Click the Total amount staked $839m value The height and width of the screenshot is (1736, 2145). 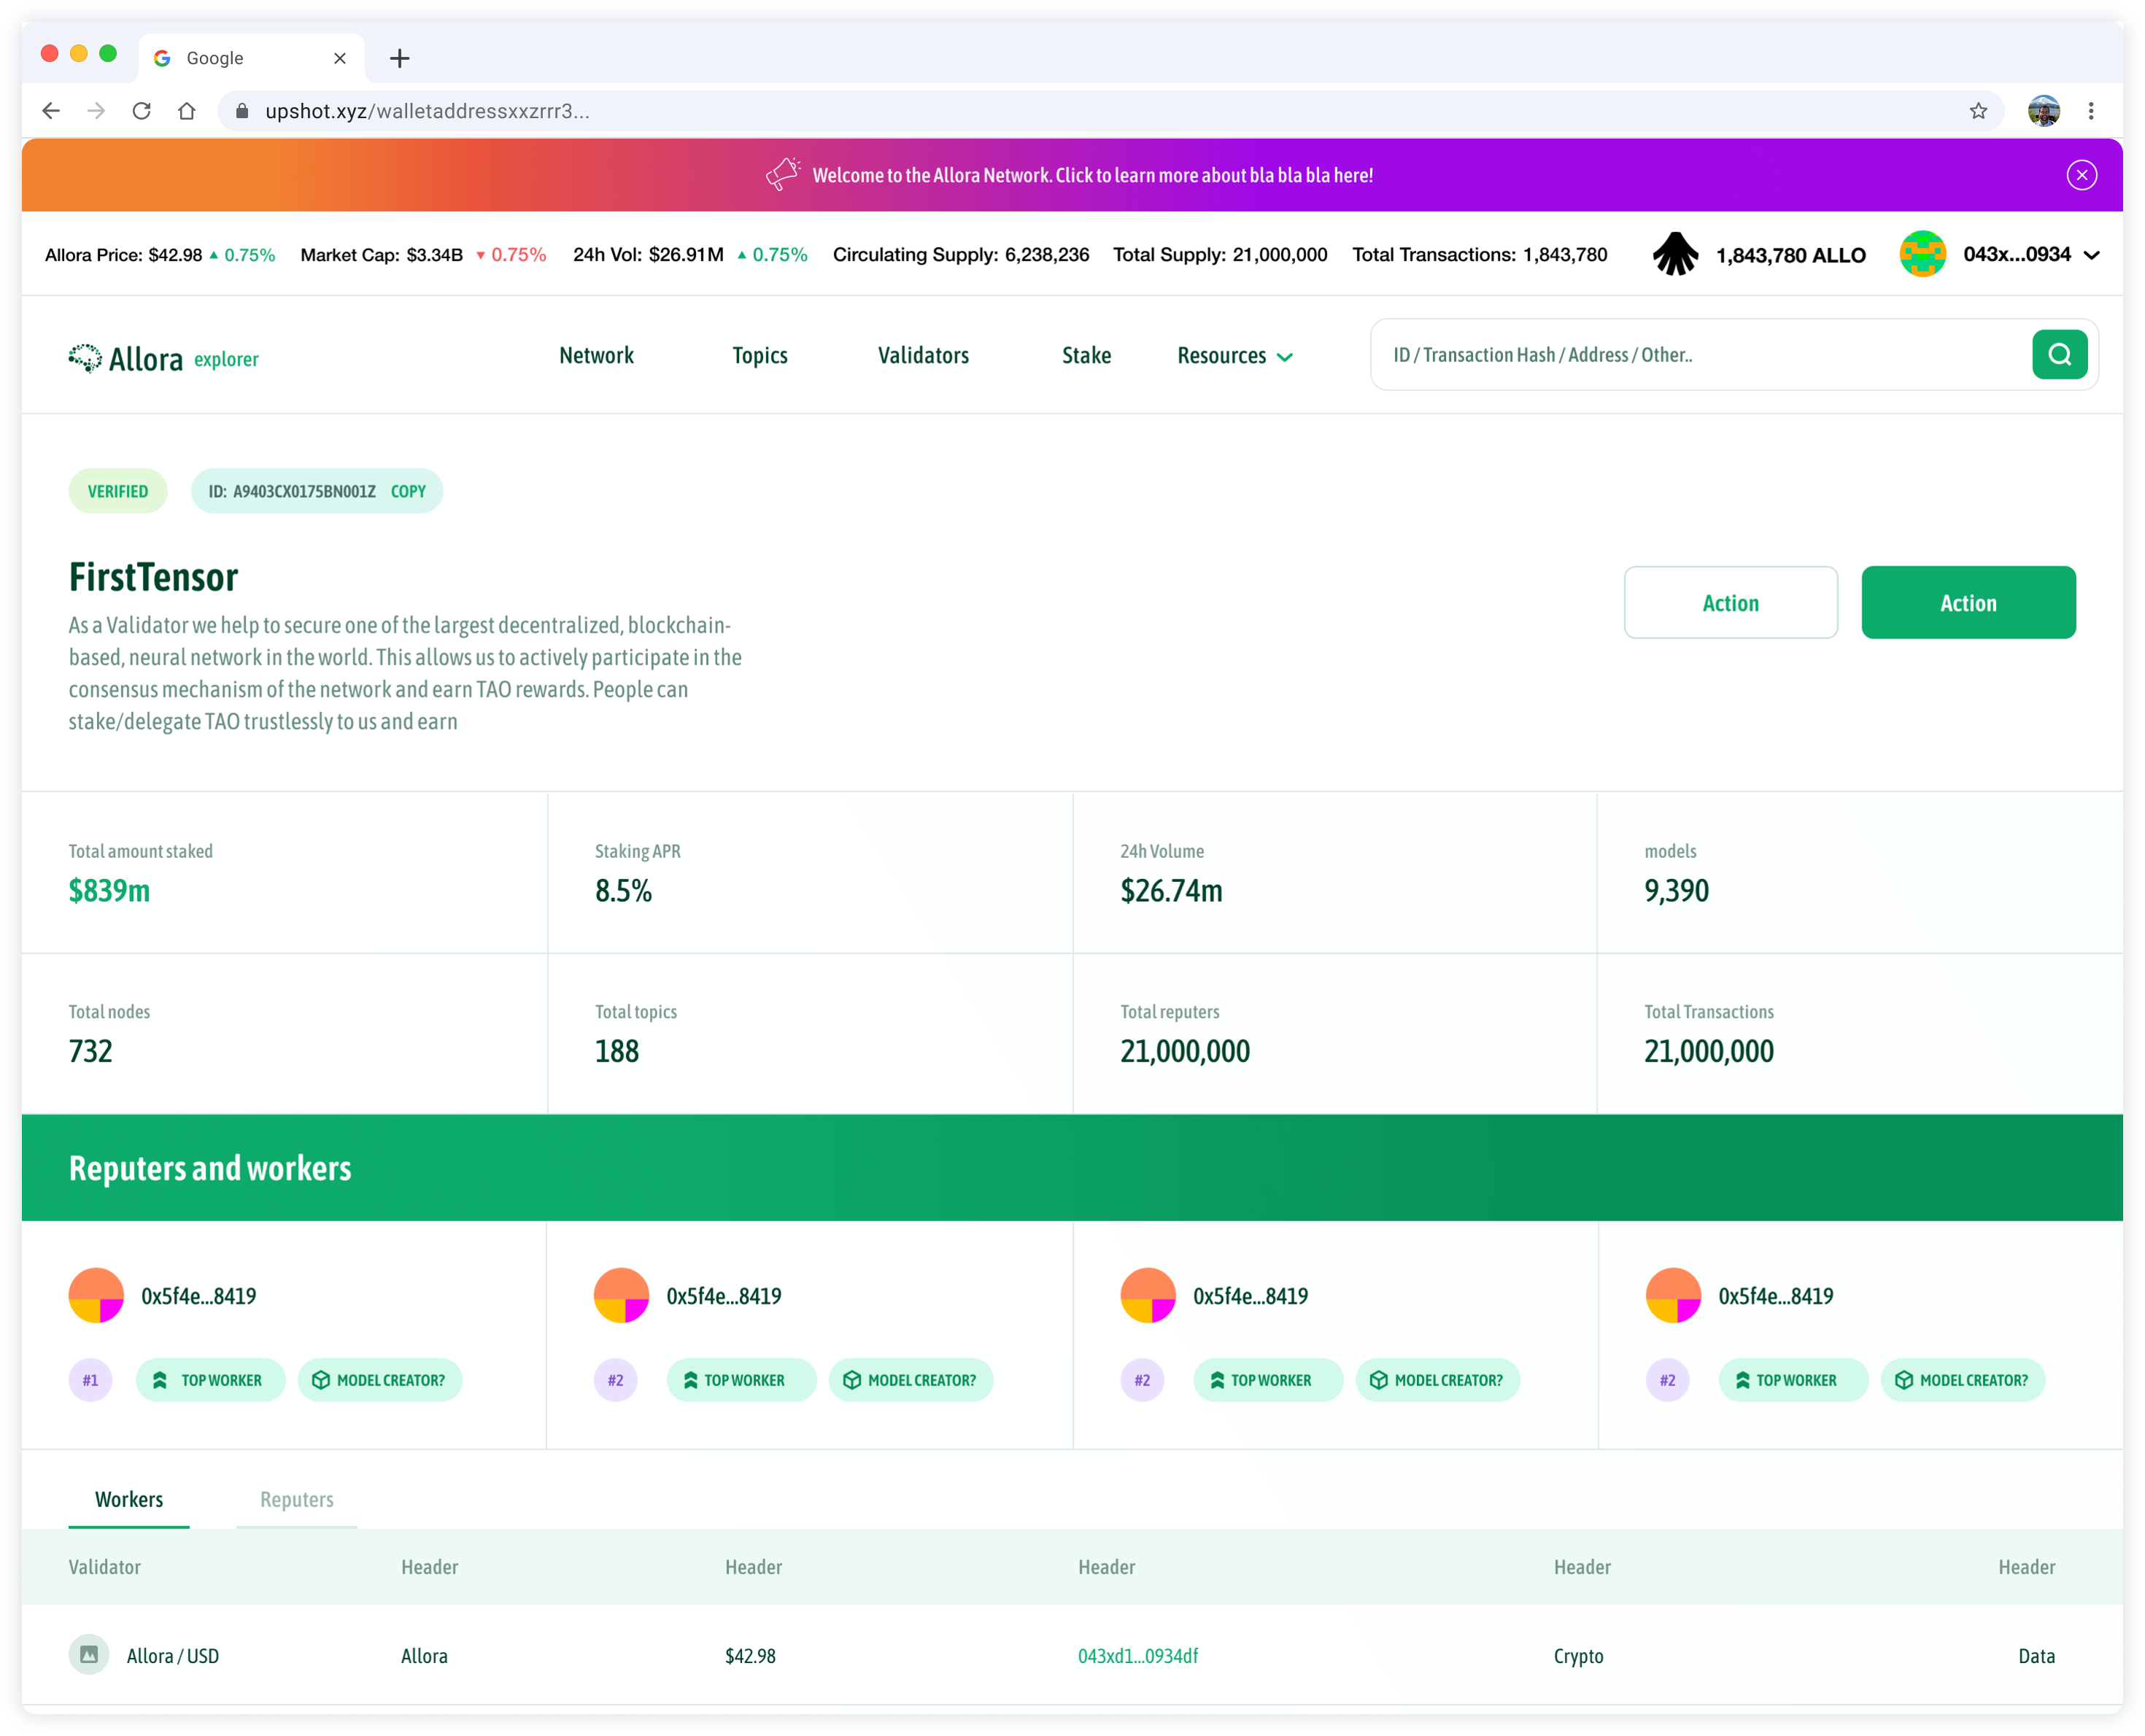click(109, 890)
